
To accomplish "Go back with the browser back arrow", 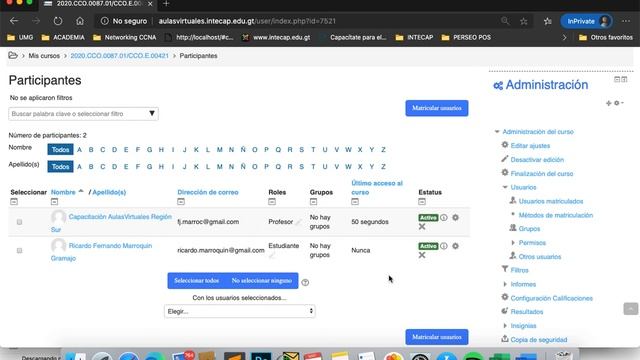I will (x=14, y=21).
